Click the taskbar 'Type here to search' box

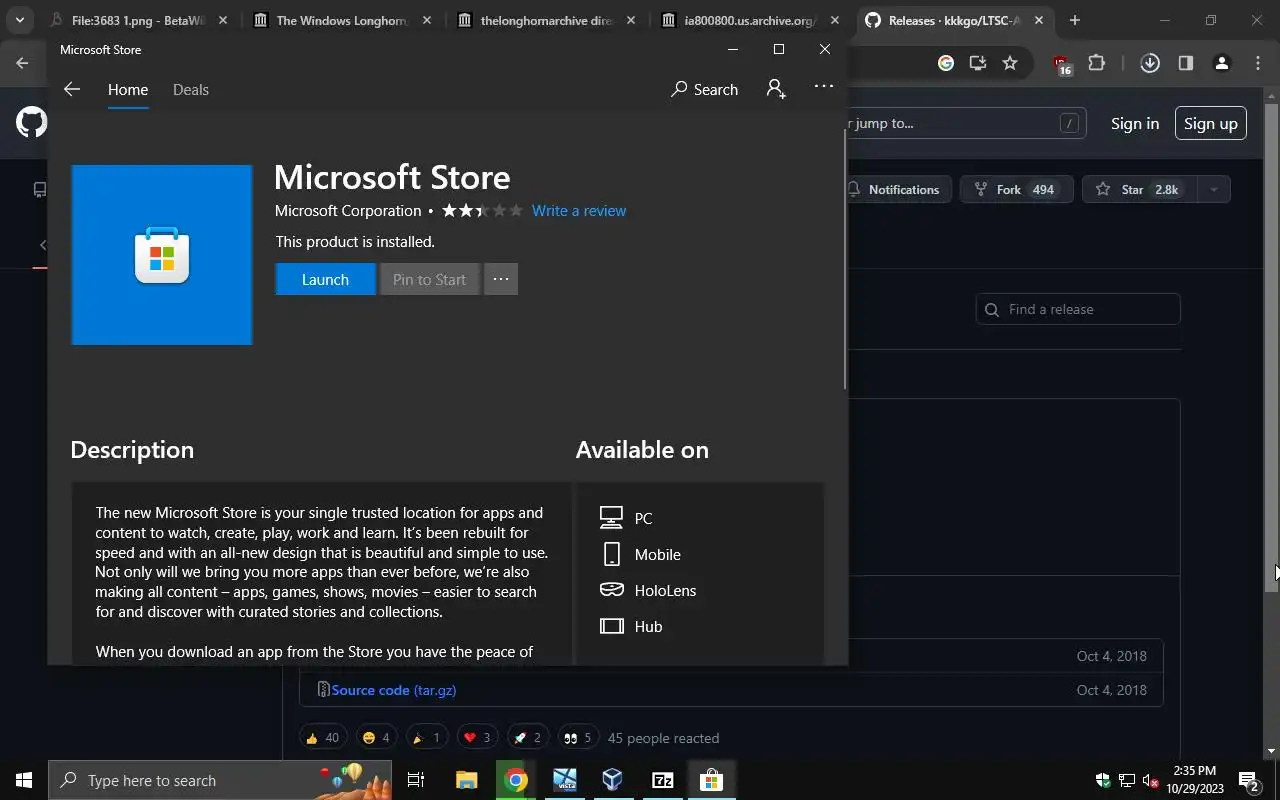pos(220,780)
